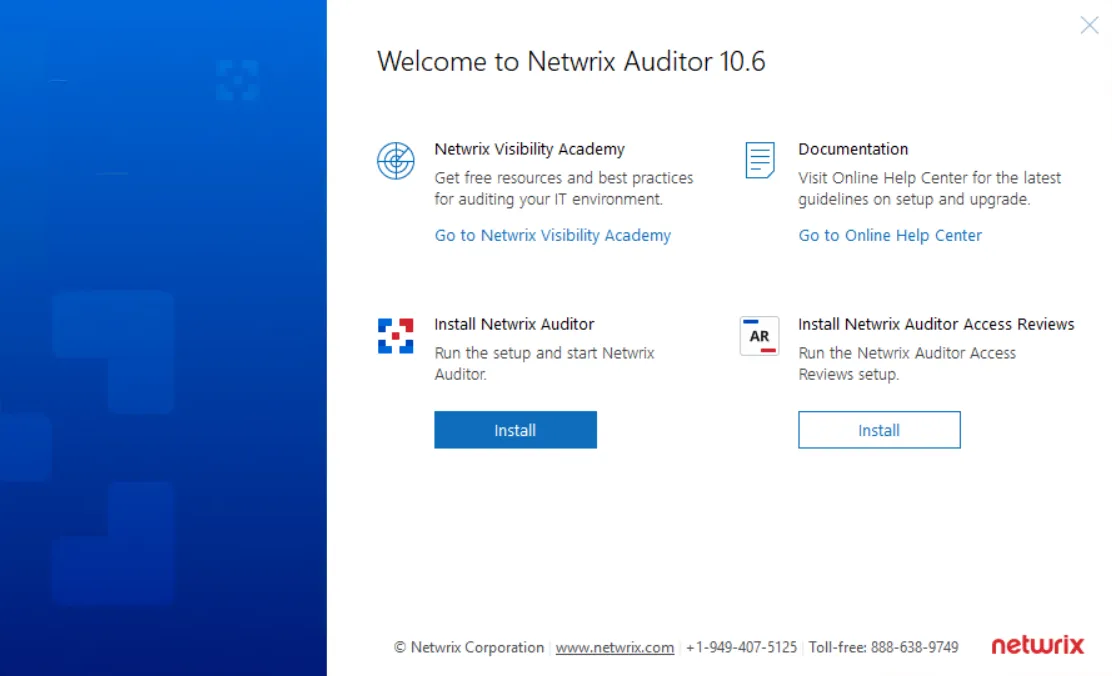Click the Netwrix Visibility Academy title
1112x676 pixels.
[x=530, y=149]
